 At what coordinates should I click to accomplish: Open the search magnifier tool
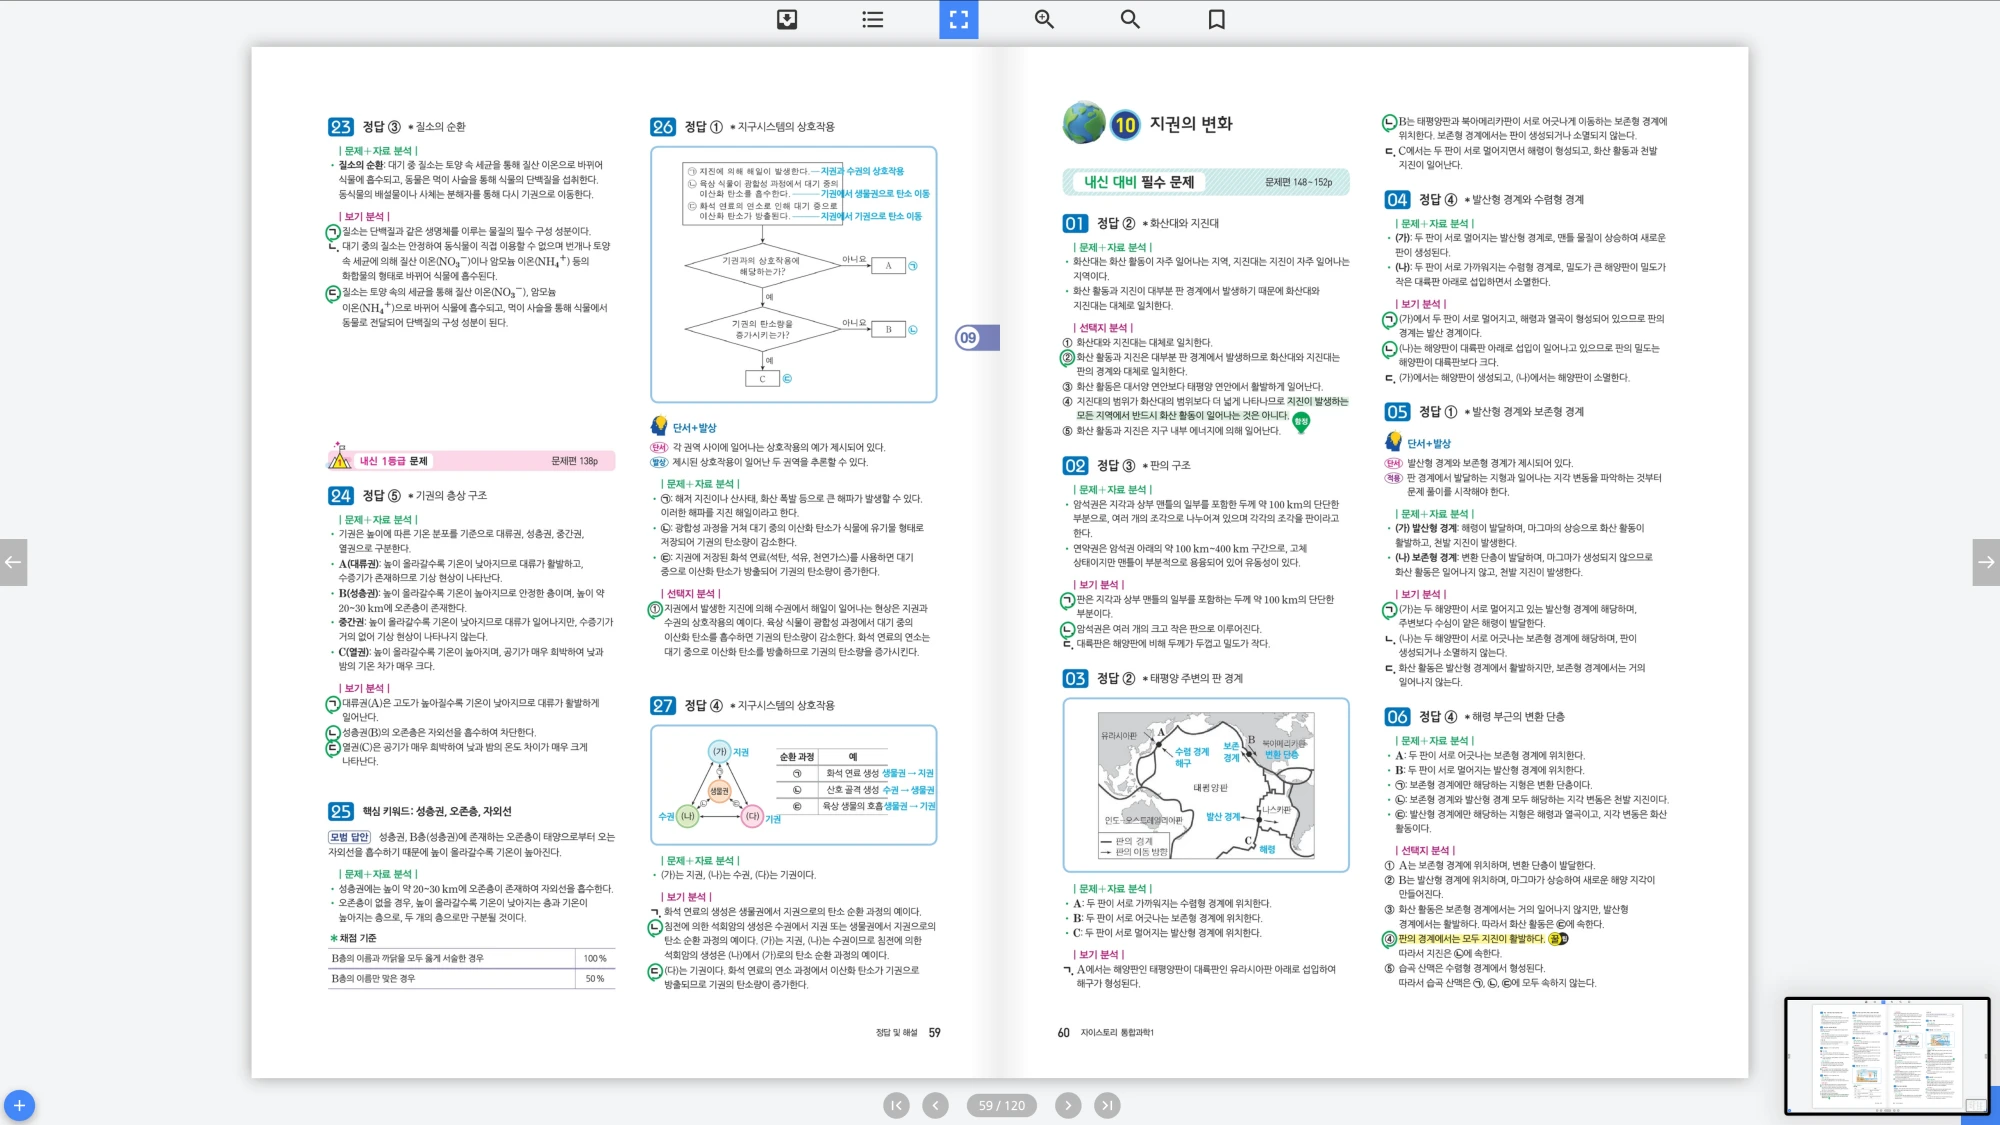tap(1130, 19)
